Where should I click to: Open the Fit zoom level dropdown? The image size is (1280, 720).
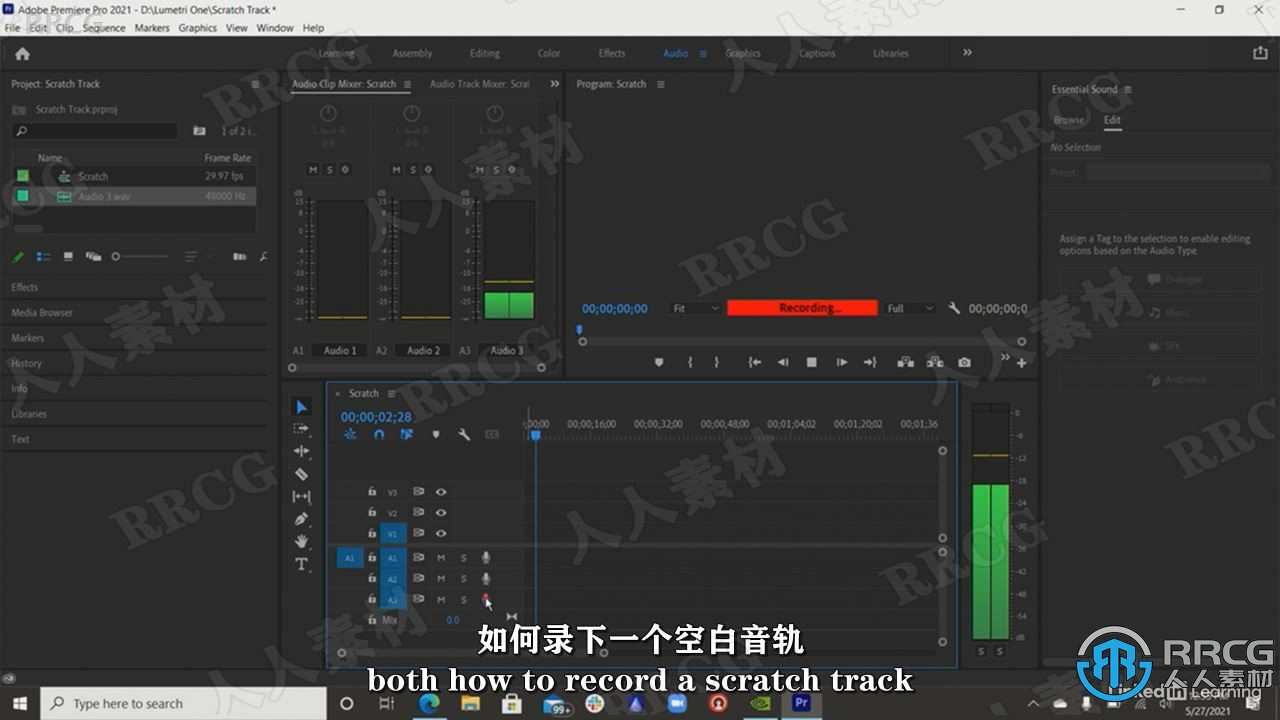pyautogui.click(x=695, y=308)
